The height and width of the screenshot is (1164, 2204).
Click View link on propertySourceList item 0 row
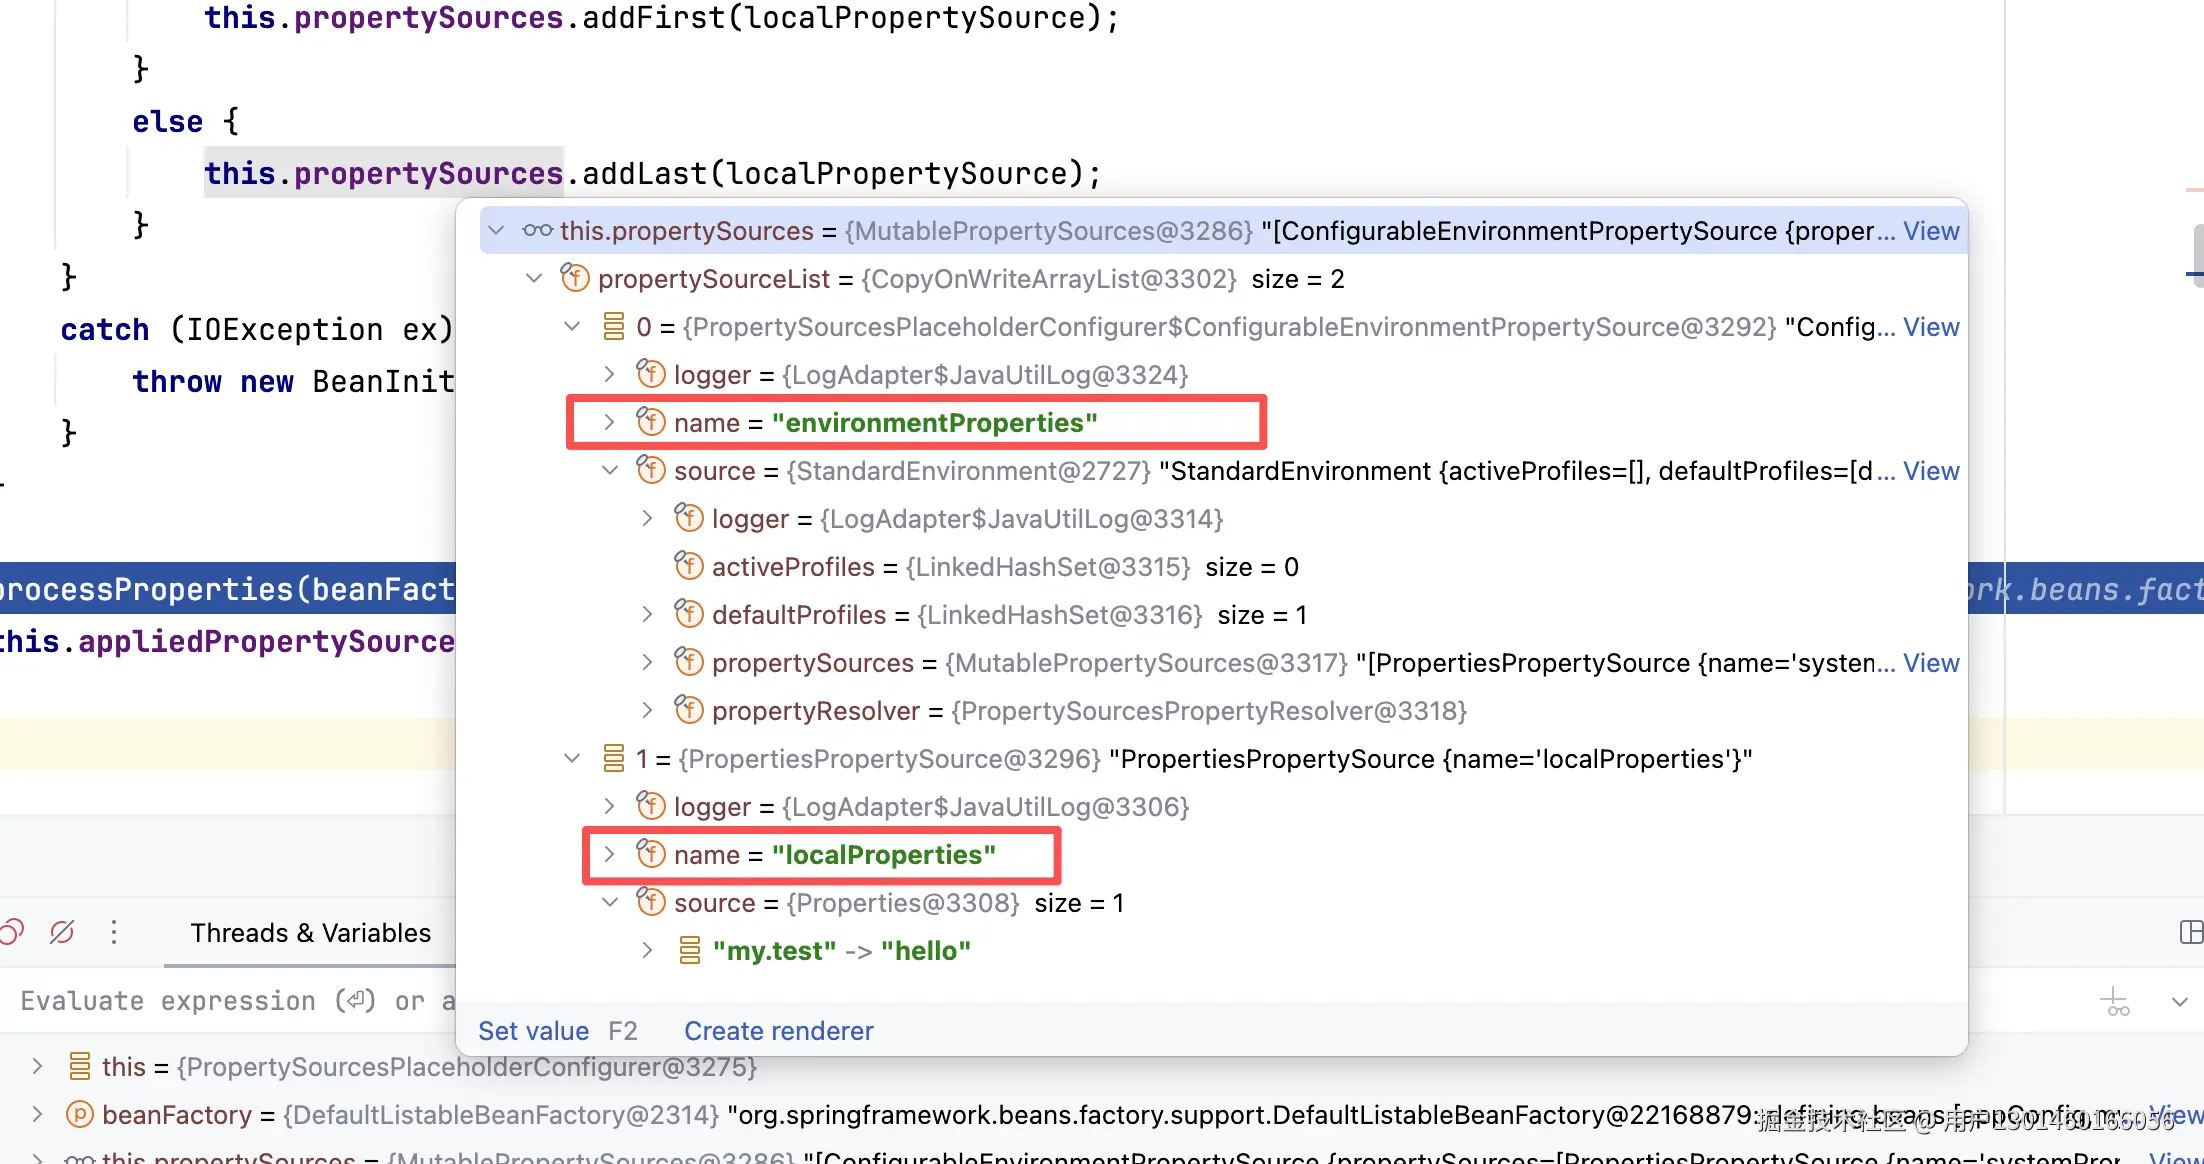point(1930,327)
